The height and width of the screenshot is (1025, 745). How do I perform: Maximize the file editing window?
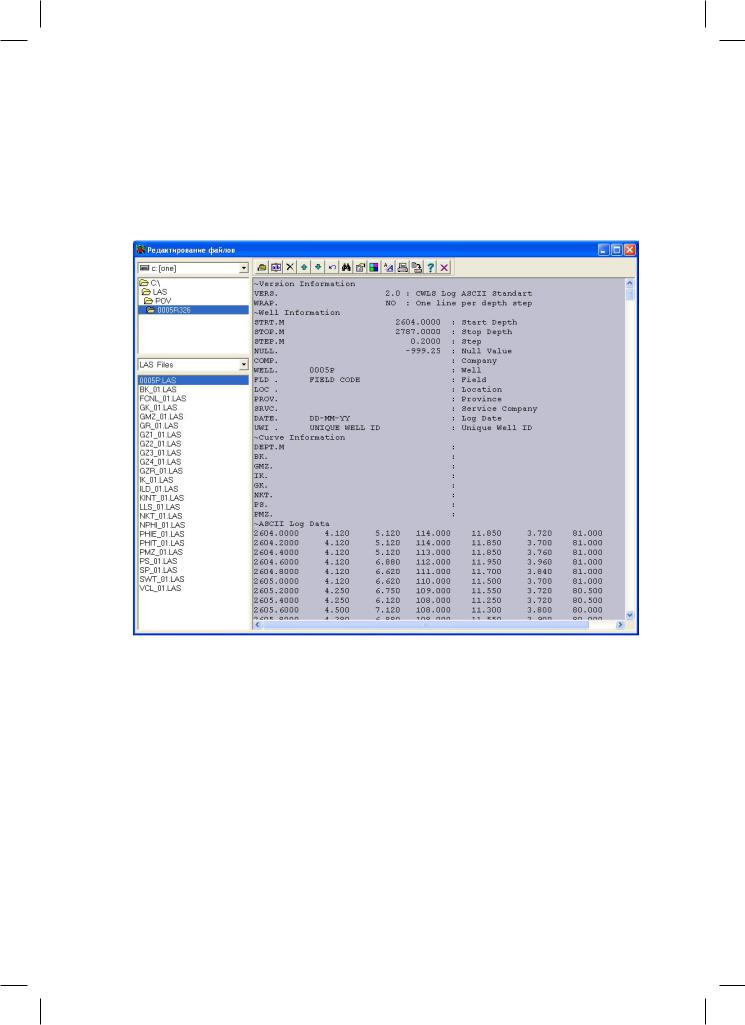click(616, 250)
